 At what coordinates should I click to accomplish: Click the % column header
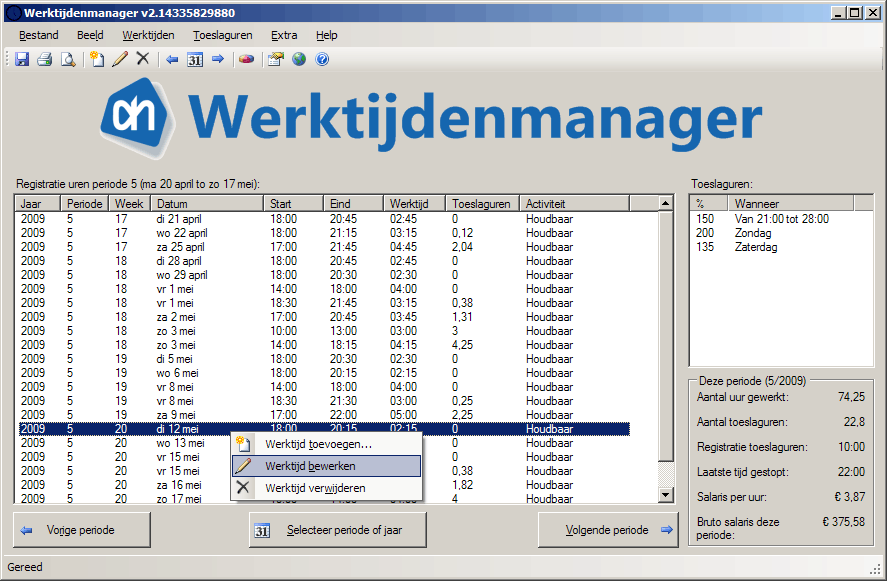[709, 204]
